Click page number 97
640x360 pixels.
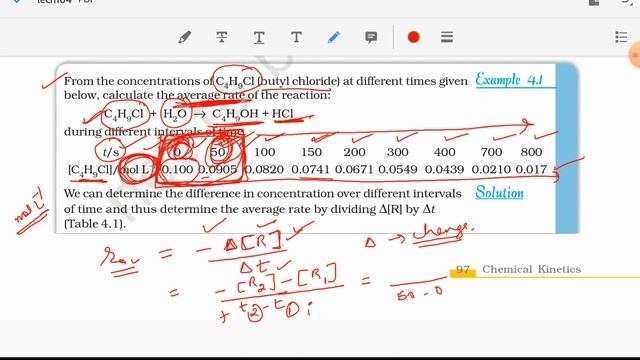(x=463, y=269)
